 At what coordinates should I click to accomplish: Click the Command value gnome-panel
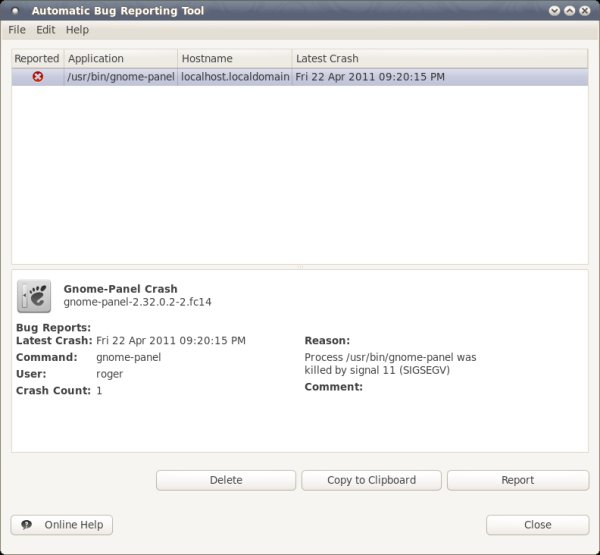tap(129, 357)
